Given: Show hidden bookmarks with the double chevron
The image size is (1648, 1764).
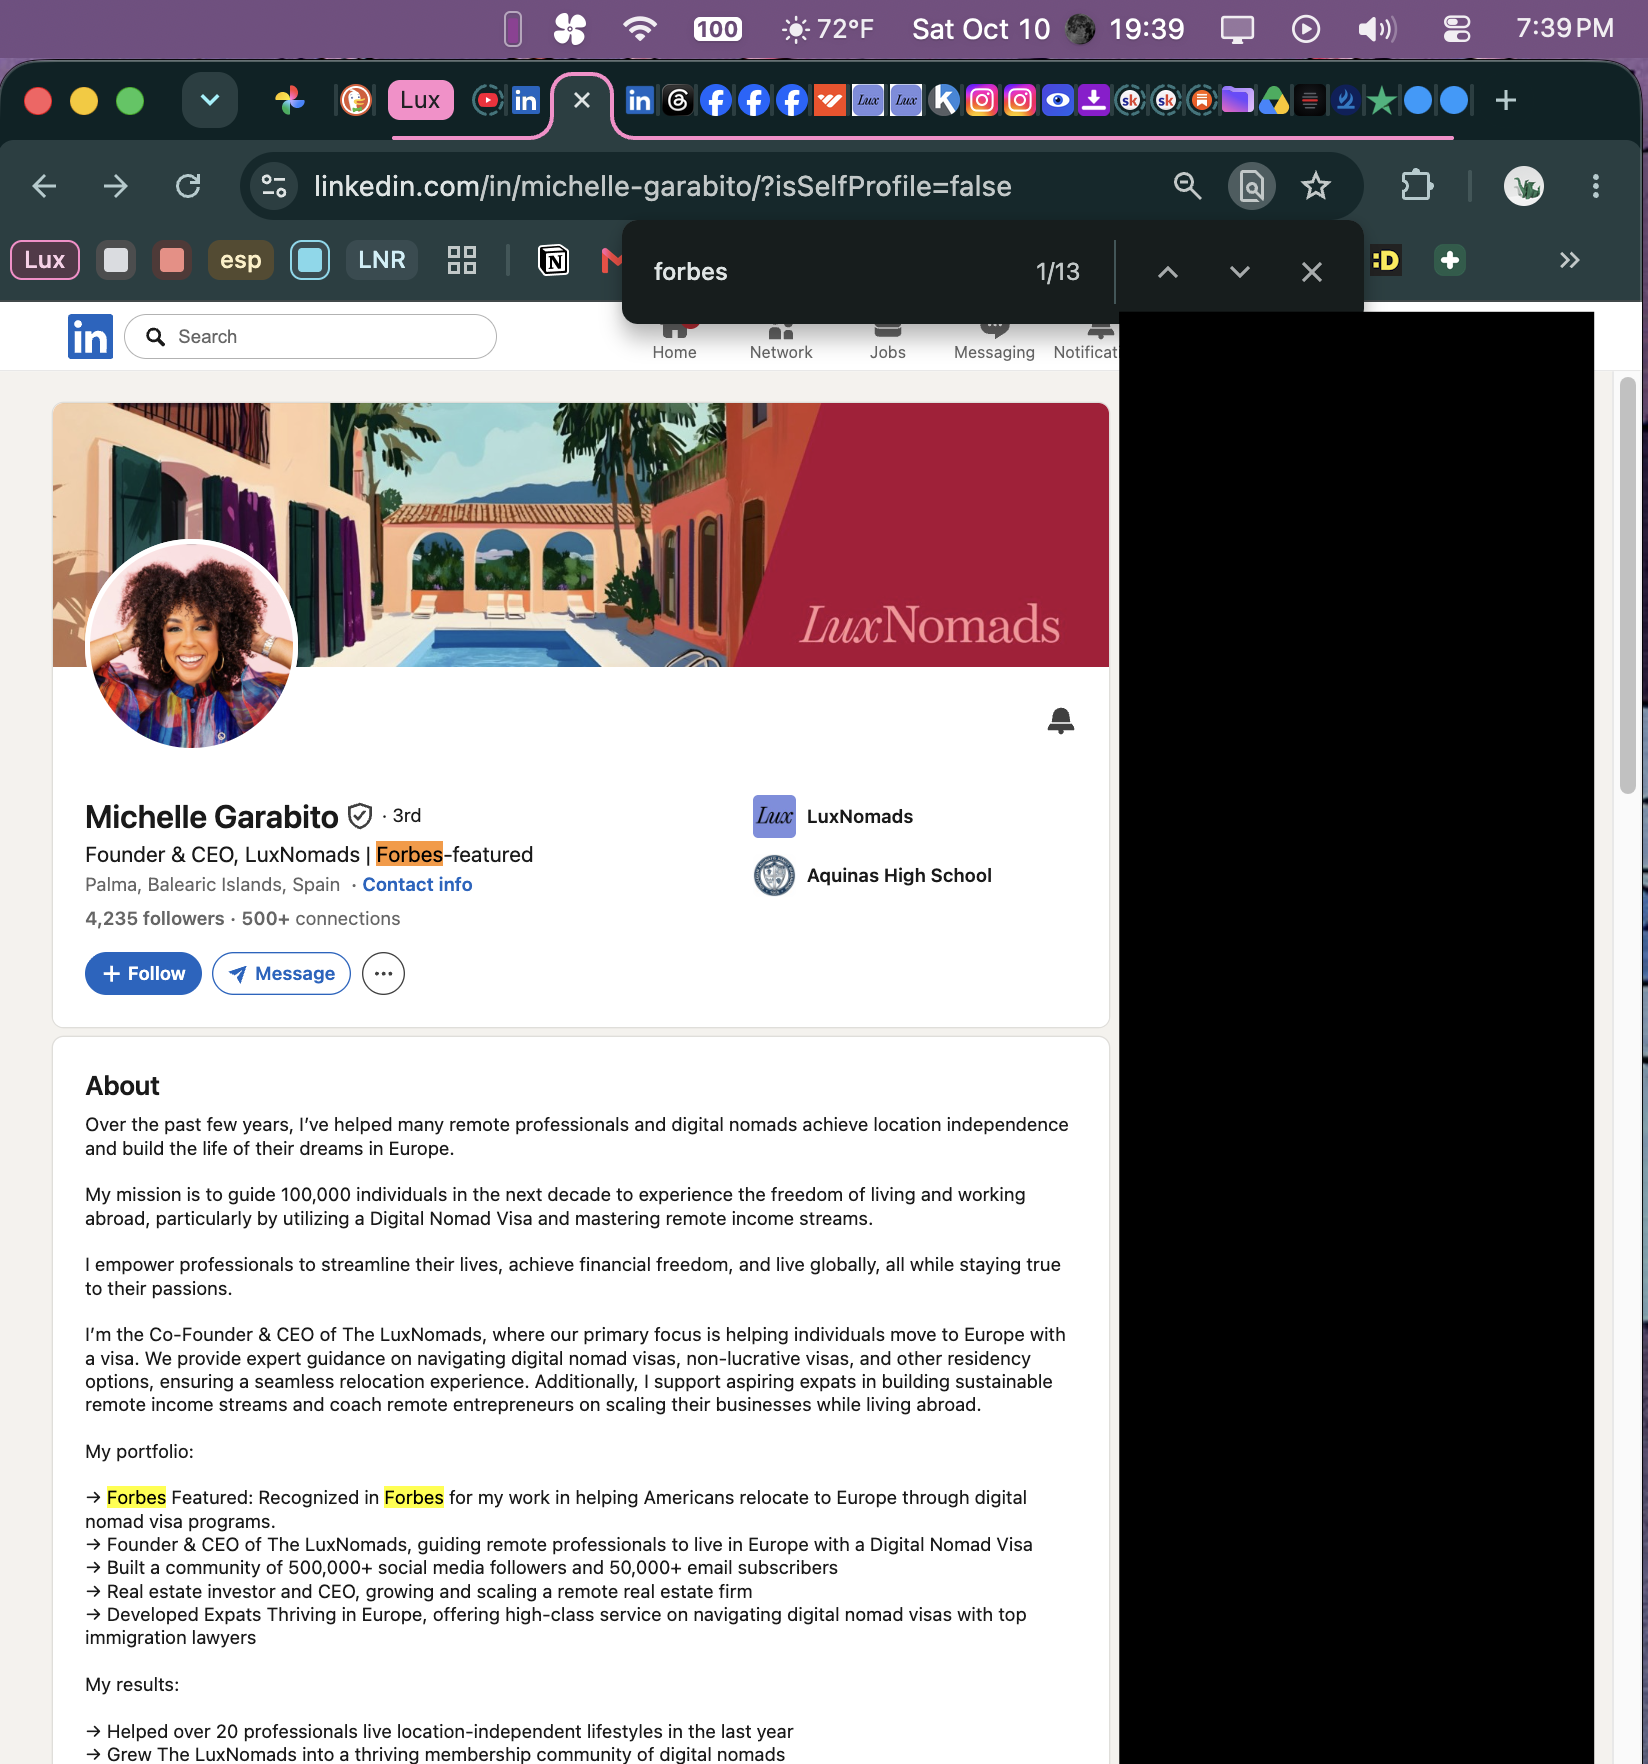Looking at the screenshot, I should (1569, 260).
